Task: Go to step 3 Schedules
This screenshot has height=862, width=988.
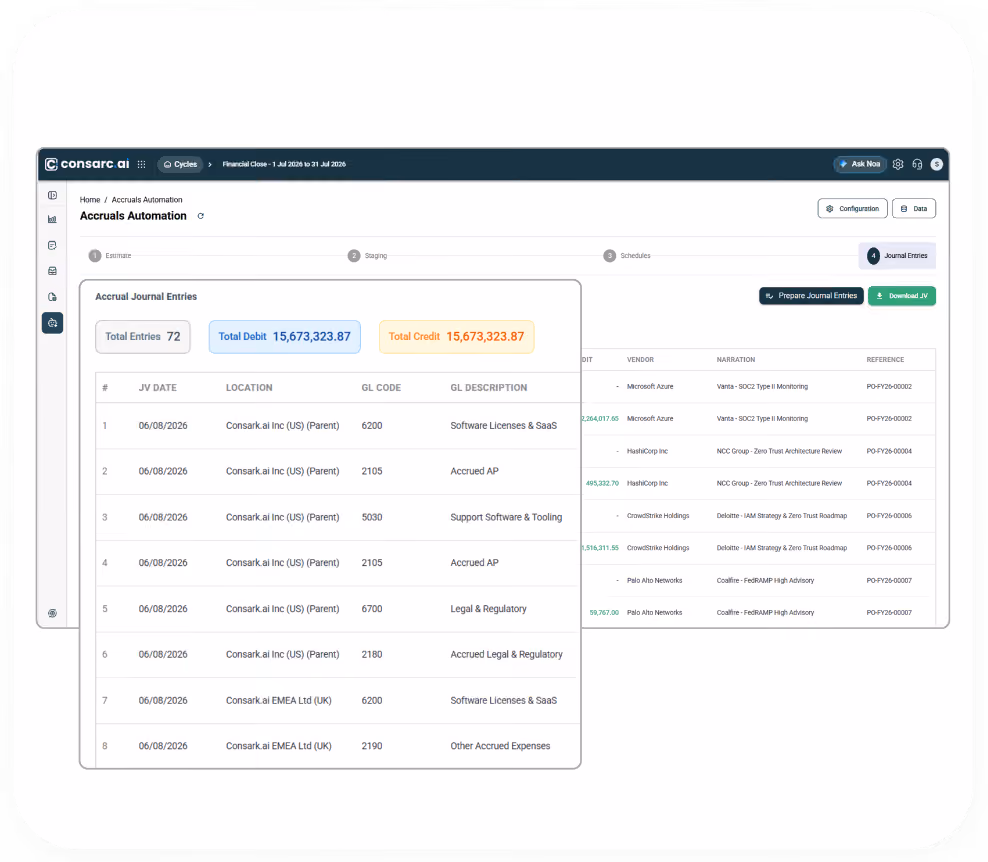Action: pyautogui.click(x=627, y=256)
